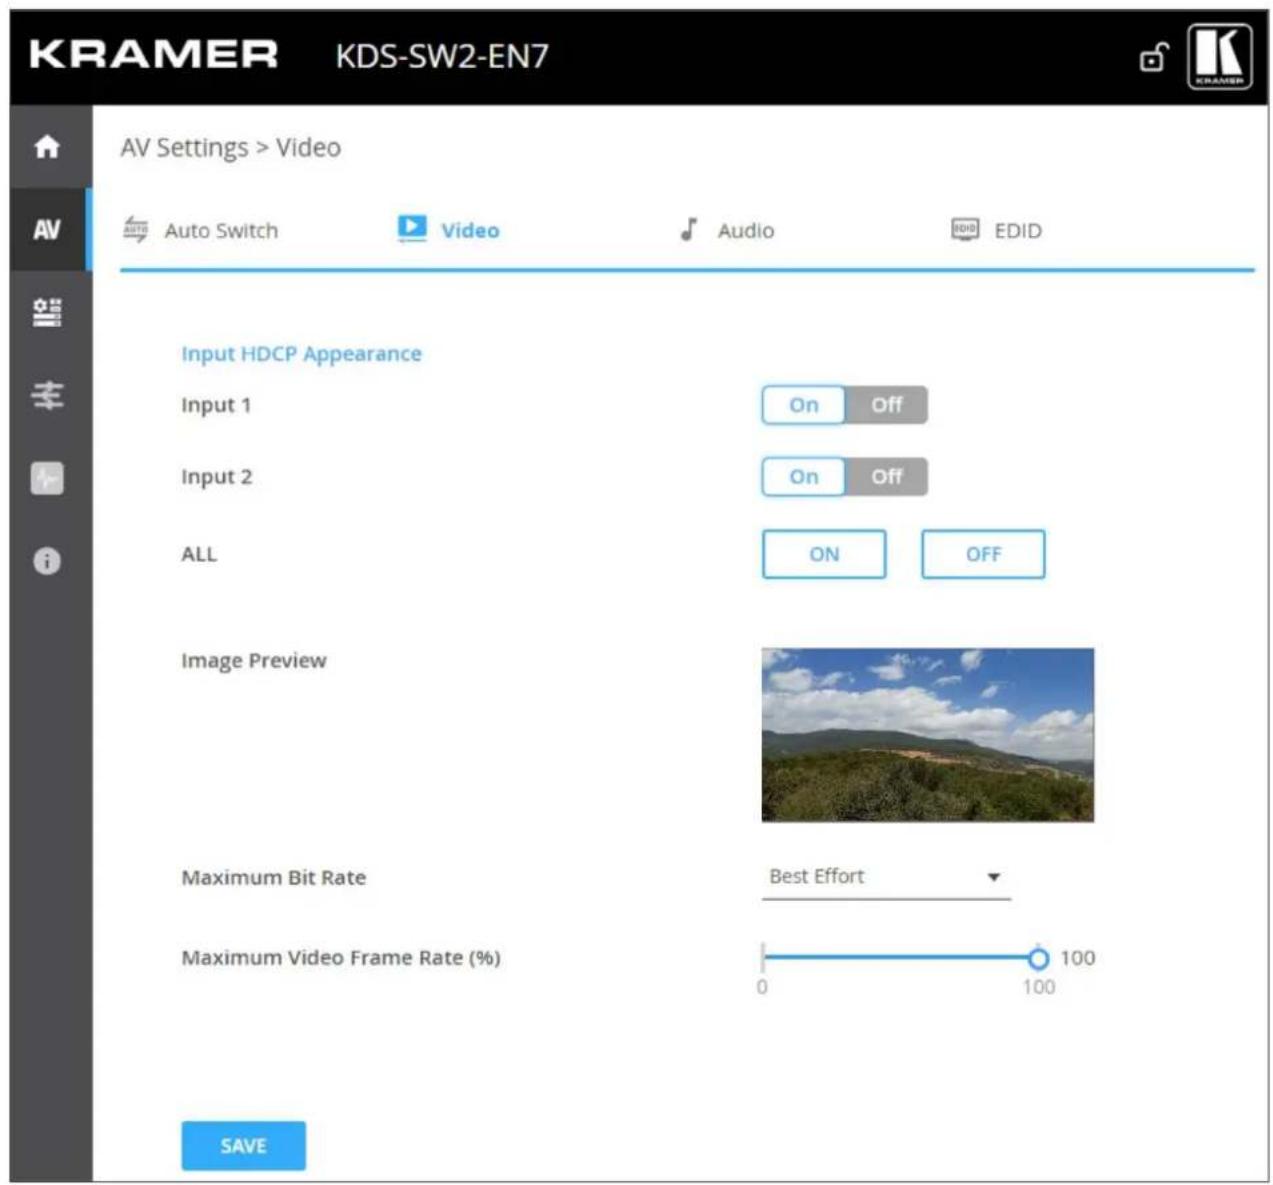Open the AV sidebar section

pyautogui.click(x=47, y=230)
